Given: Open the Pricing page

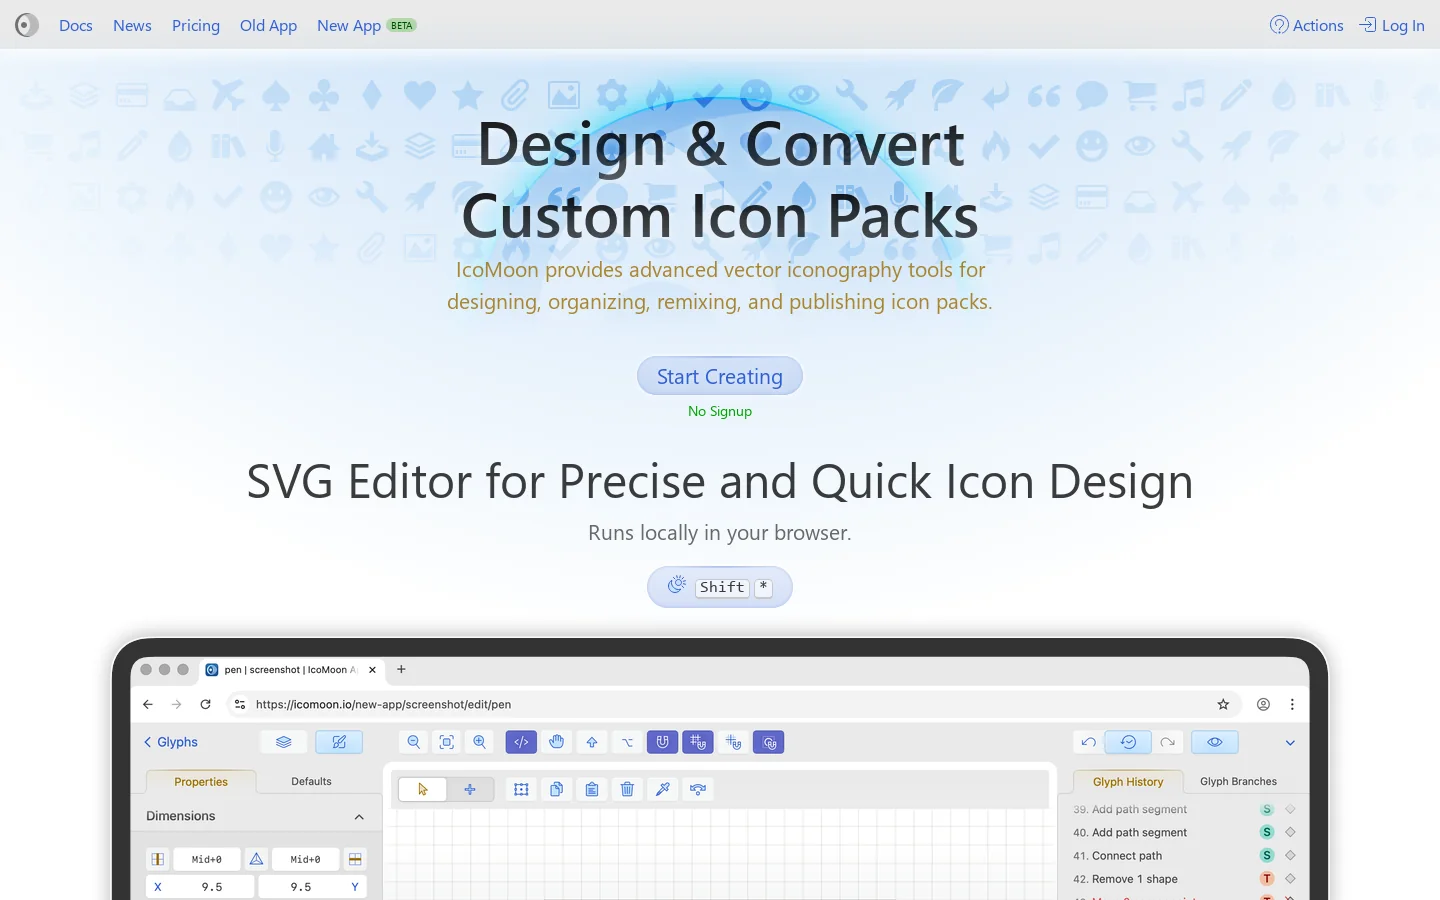Looking at the screenshot, I should tap(196, 25).
